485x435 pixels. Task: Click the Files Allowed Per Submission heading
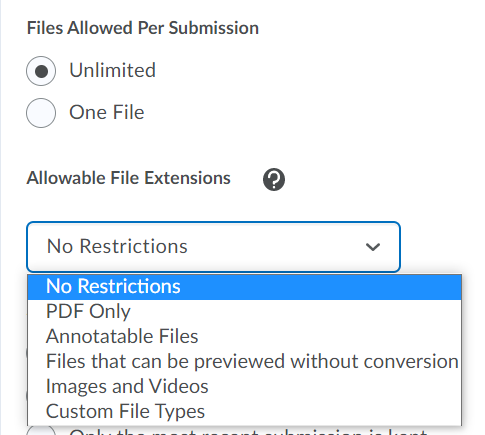[x=143, y=28]
